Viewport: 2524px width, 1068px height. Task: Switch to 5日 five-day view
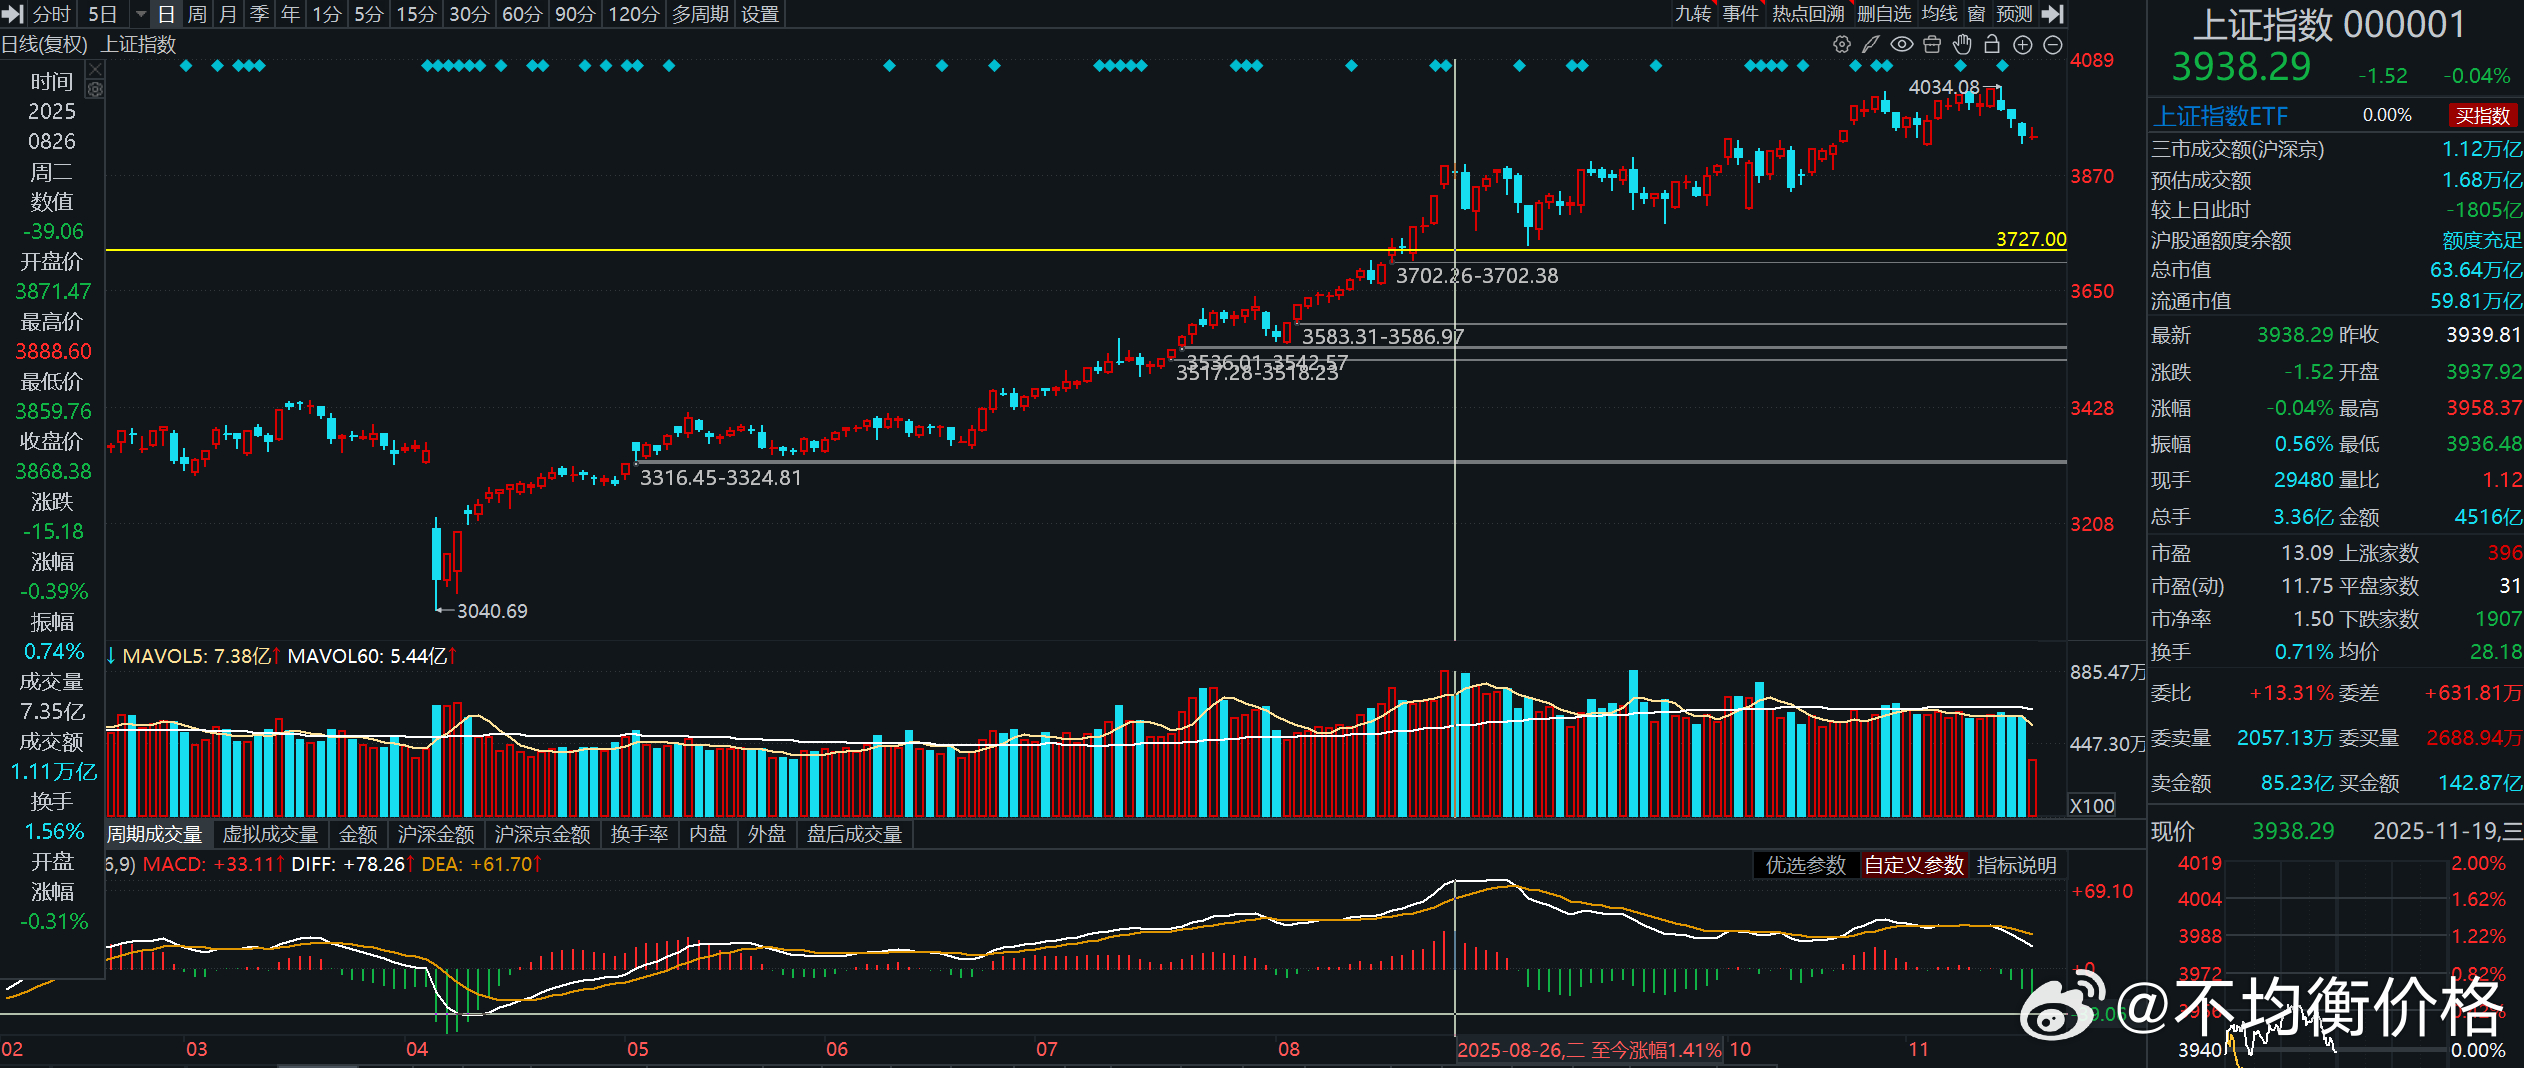click(103, 14)
